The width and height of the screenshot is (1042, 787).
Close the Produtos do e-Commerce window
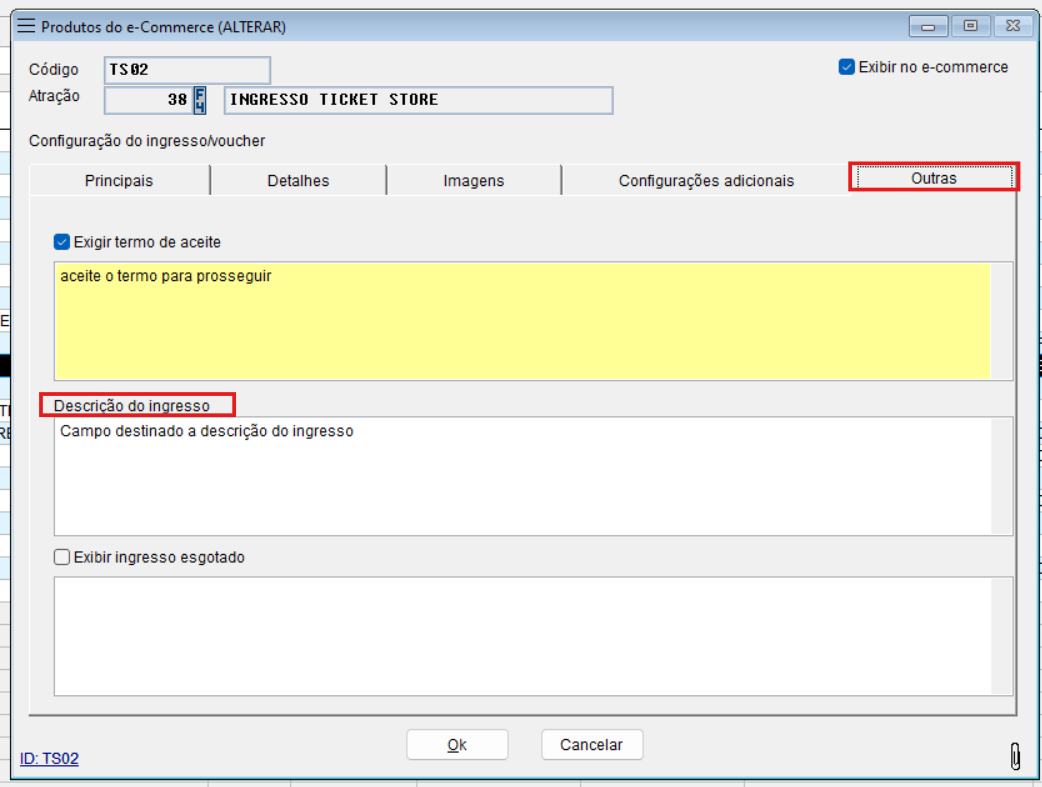coord(1012,27)
